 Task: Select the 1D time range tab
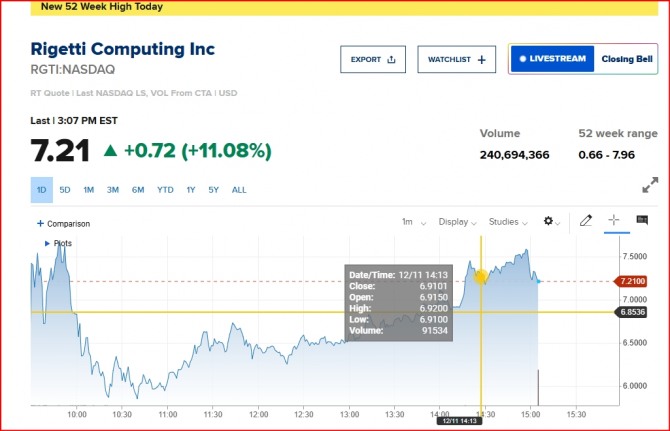tap(41, 190)
